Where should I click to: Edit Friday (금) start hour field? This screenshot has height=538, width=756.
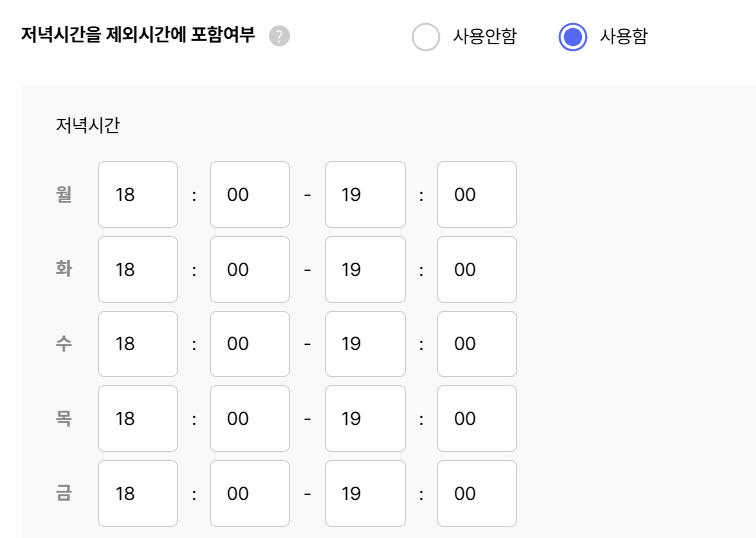tap(138, 494)
